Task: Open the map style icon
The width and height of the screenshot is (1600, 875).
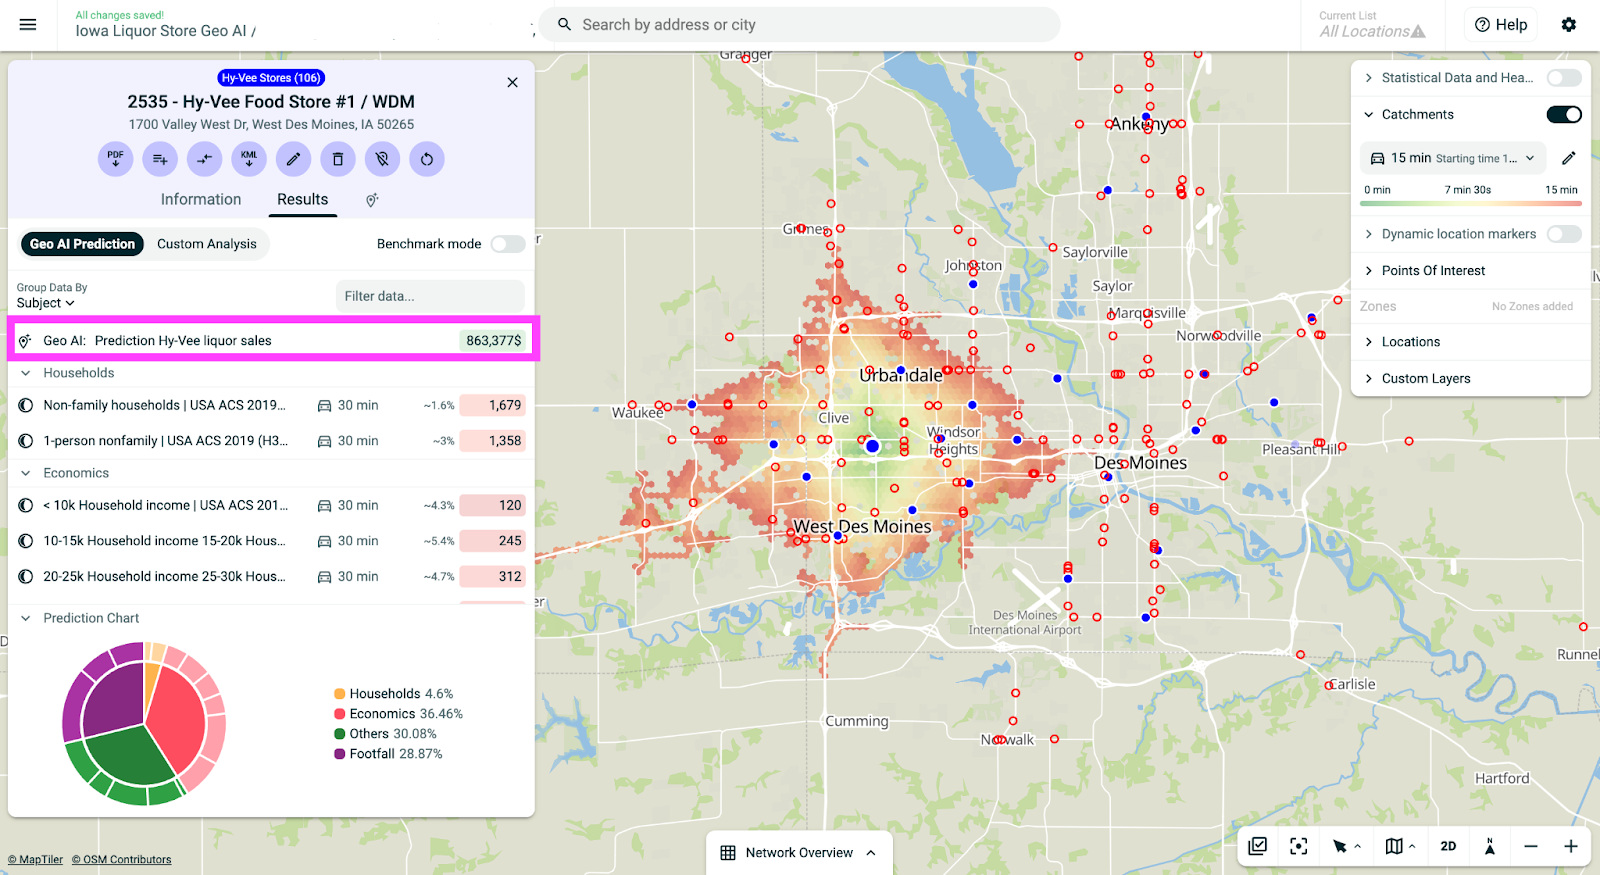Action: [x=1394, y=846]
